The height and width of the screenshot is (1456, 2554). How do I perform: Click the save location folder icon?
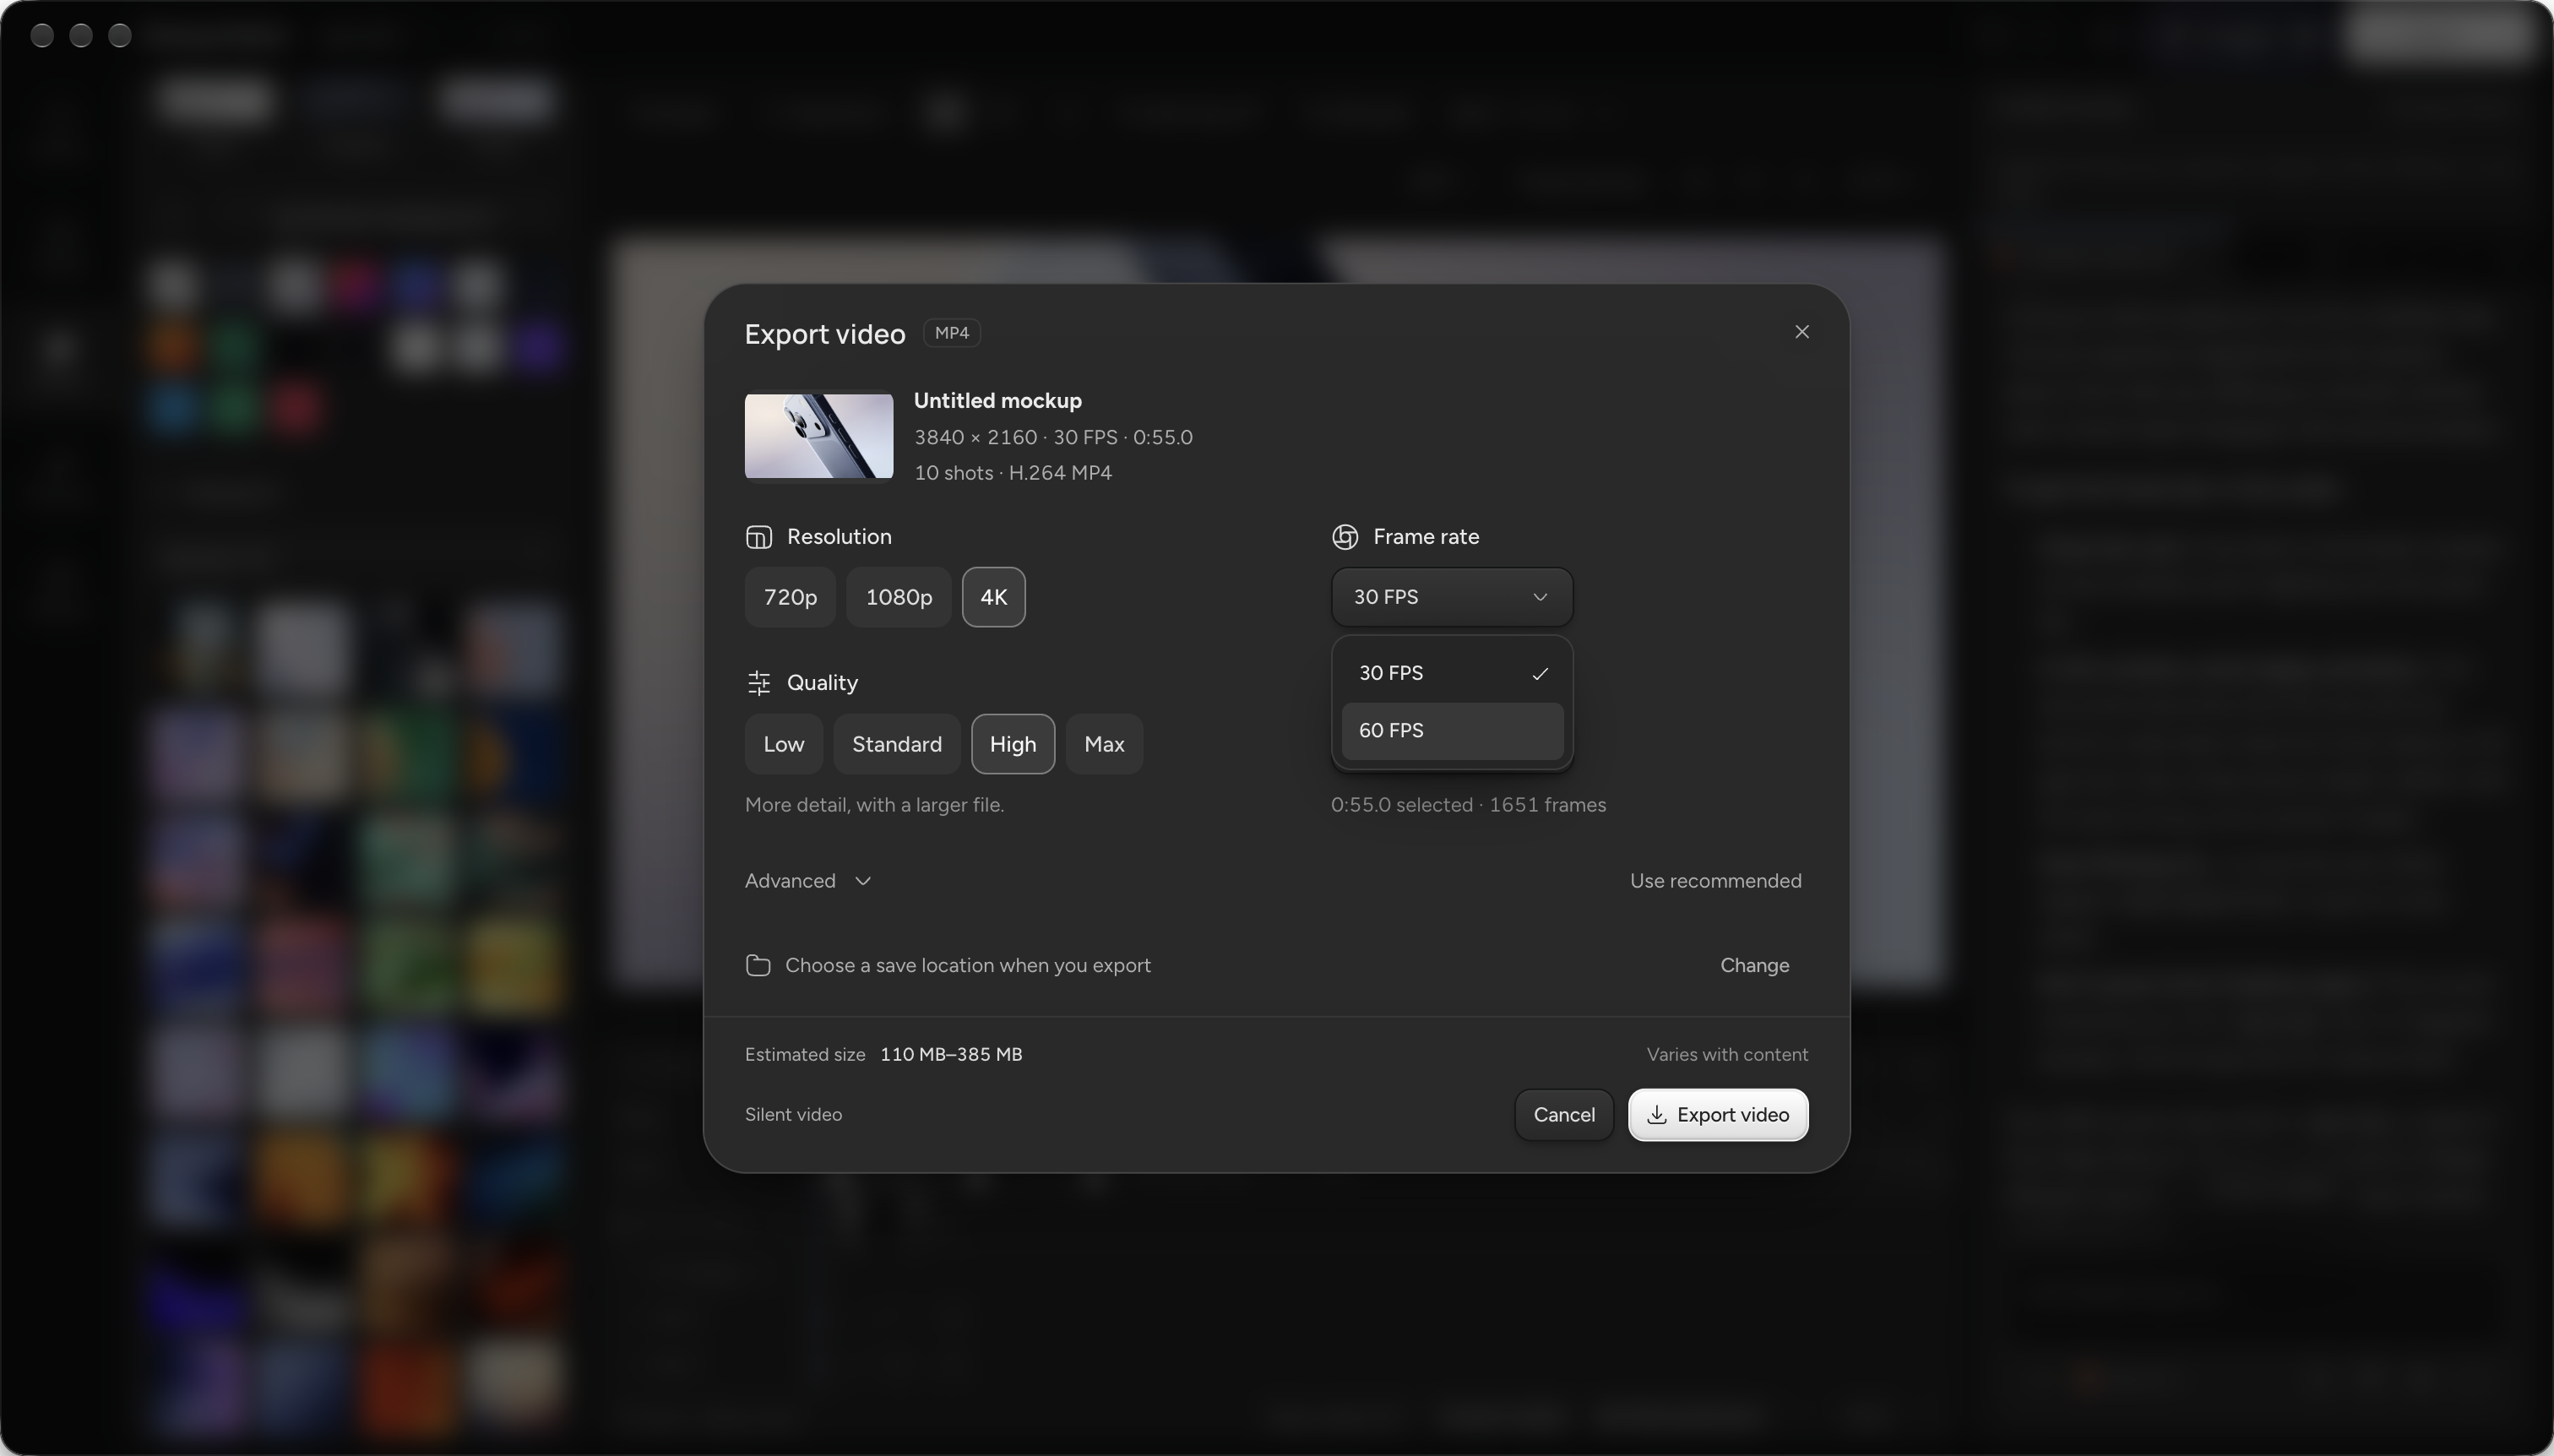click(758, 965)
